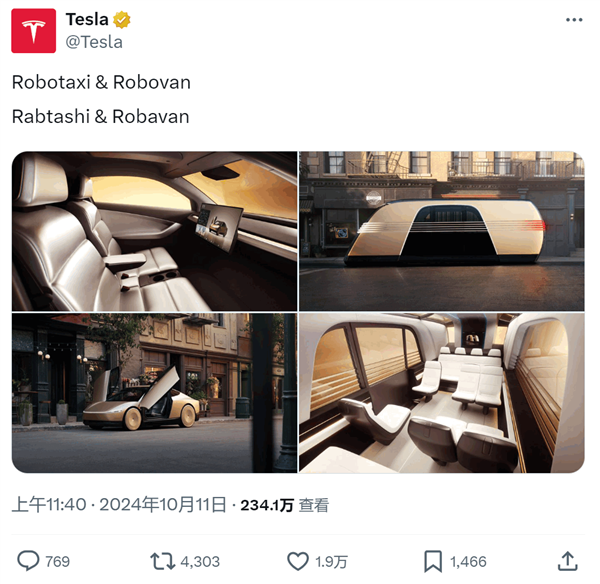
Task: Click the 4,303 reposts count
Action: 200,562
